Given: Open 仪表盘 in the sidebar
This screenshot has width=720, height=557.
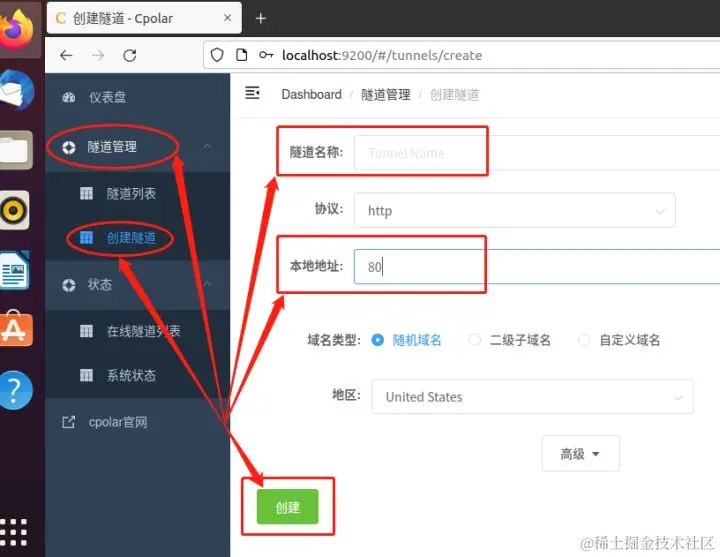Looking at the screenshot, I should point(138,97).
